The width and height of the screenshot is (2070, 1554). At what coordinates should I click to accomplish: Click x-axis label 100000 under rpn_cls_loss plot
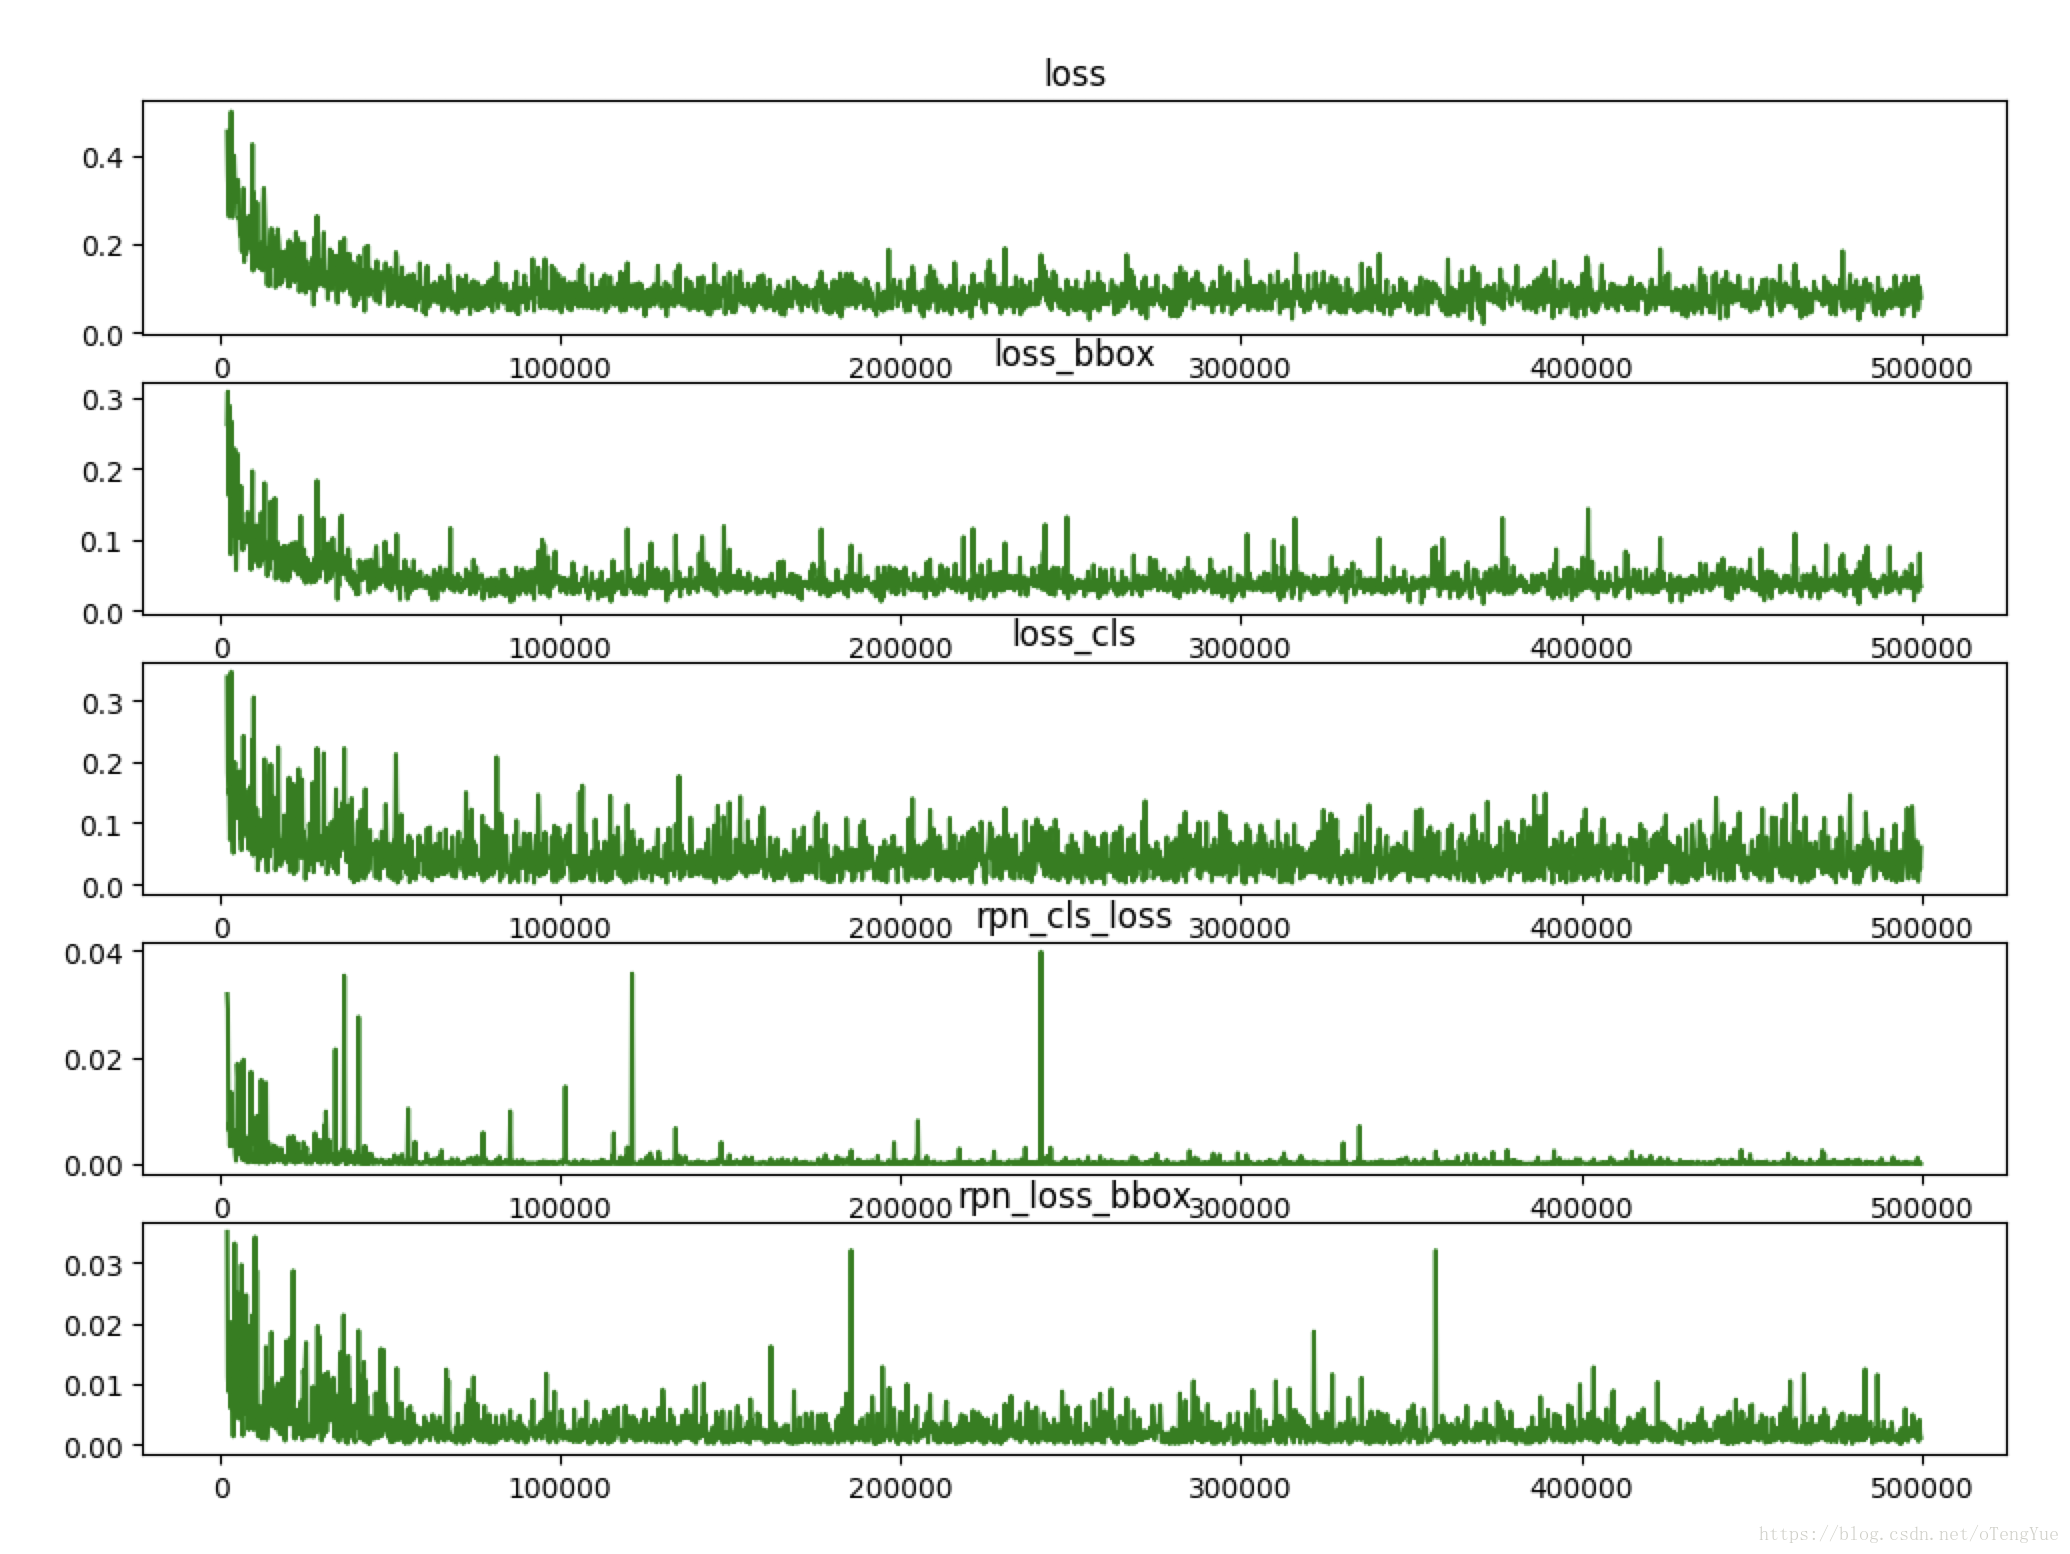(560, 1208)
